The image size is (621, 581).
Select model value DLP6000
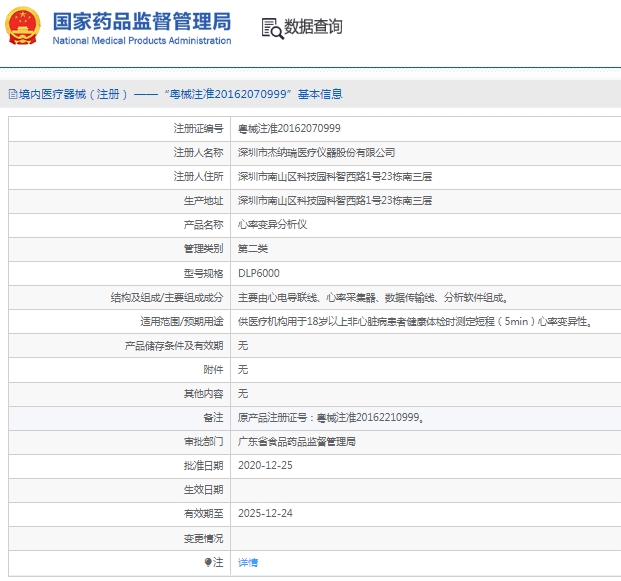tap(259, 273)
